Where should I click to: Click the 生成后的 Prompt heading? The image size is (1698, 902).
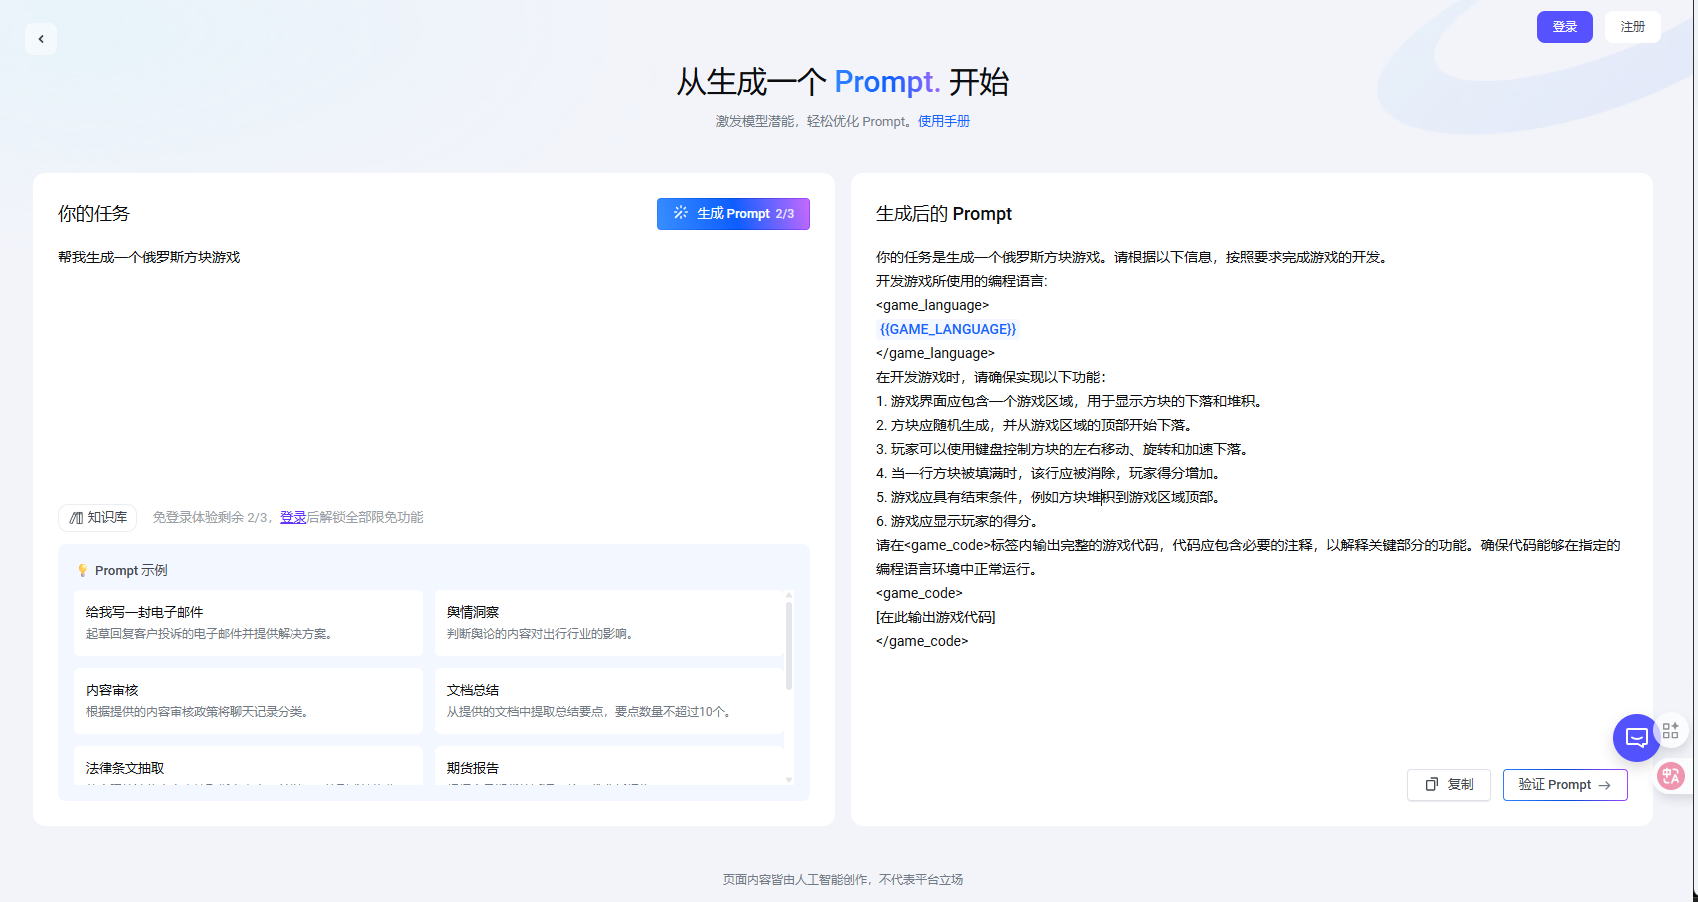click(944, 214)
